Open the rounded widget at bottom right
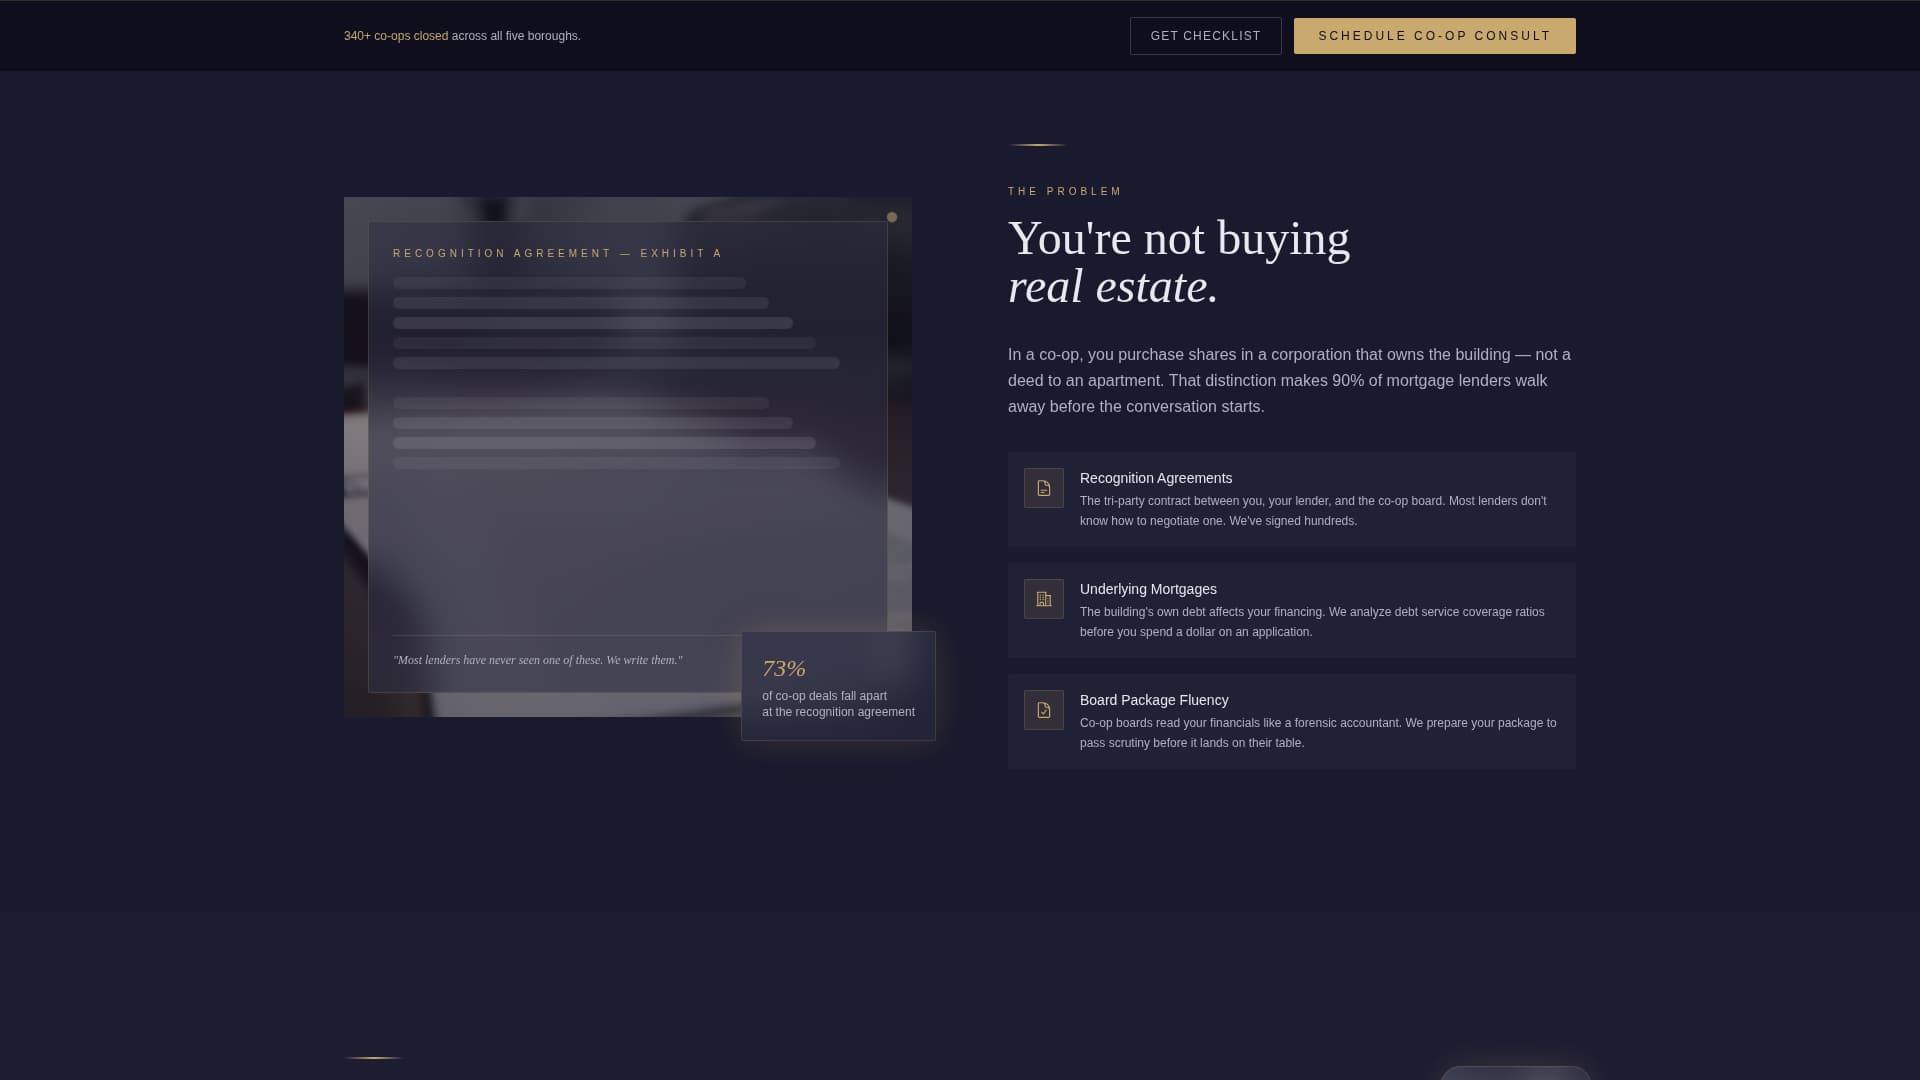 point(1515,1076)
